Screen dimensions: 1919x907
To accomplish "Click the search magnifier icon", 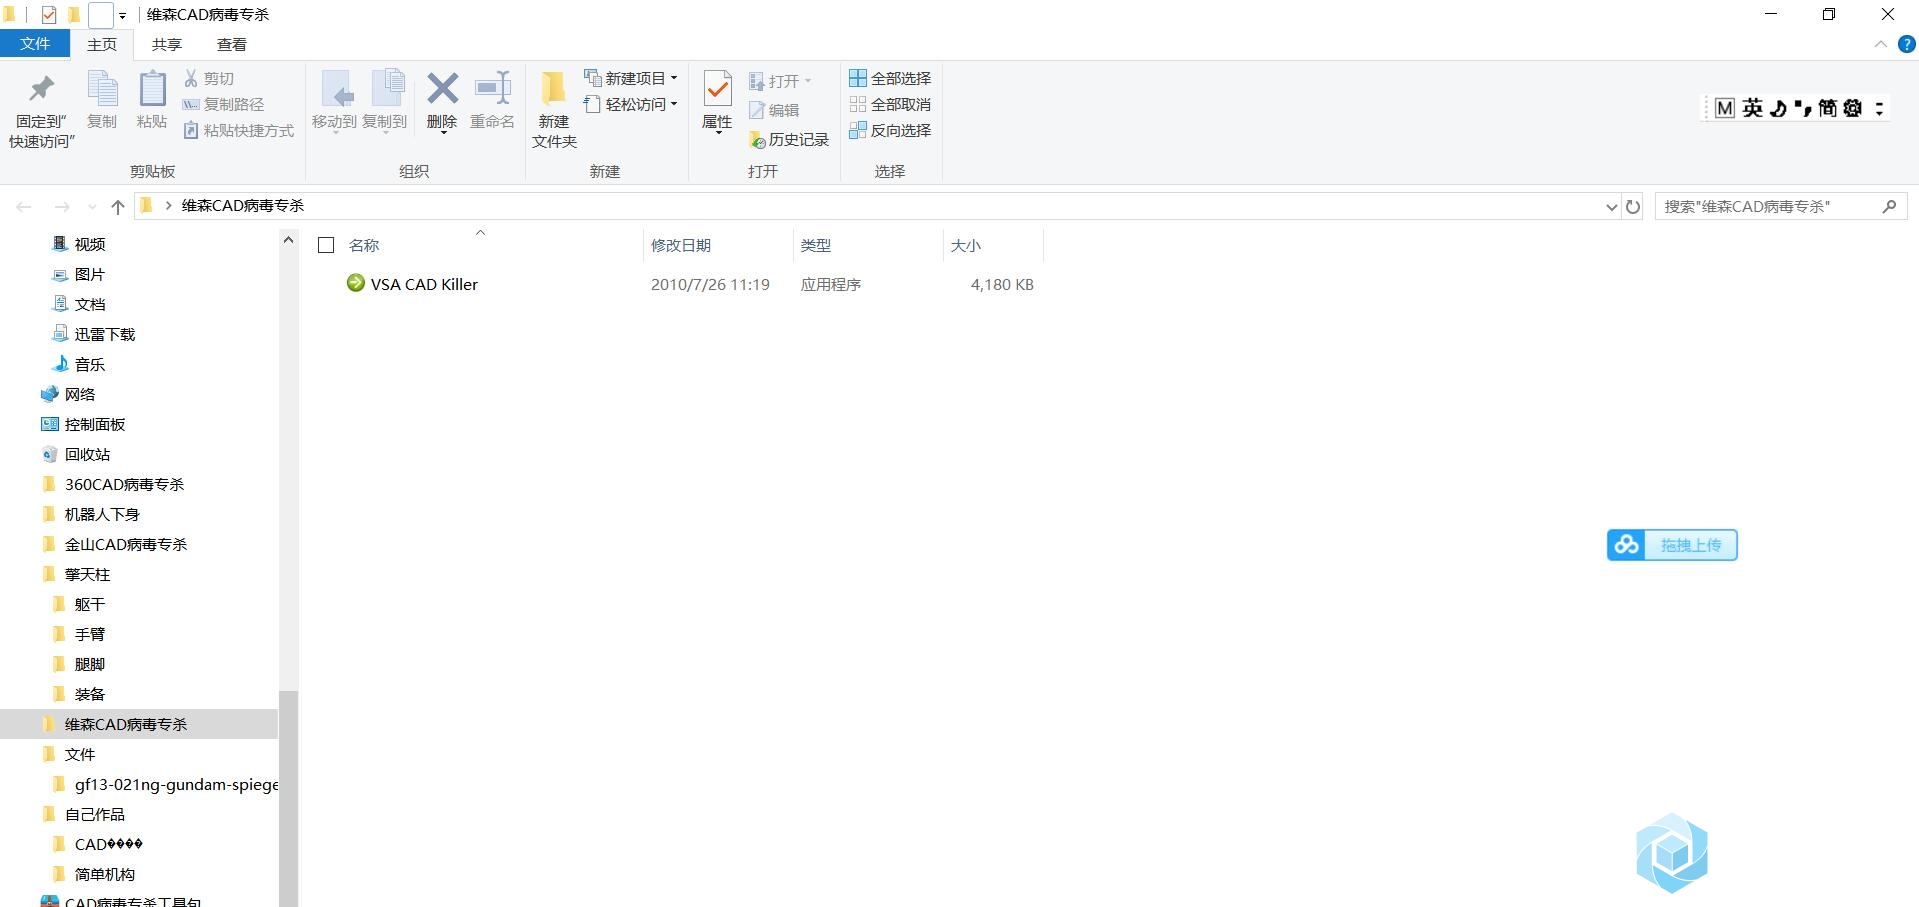I will coord(1889,206).
